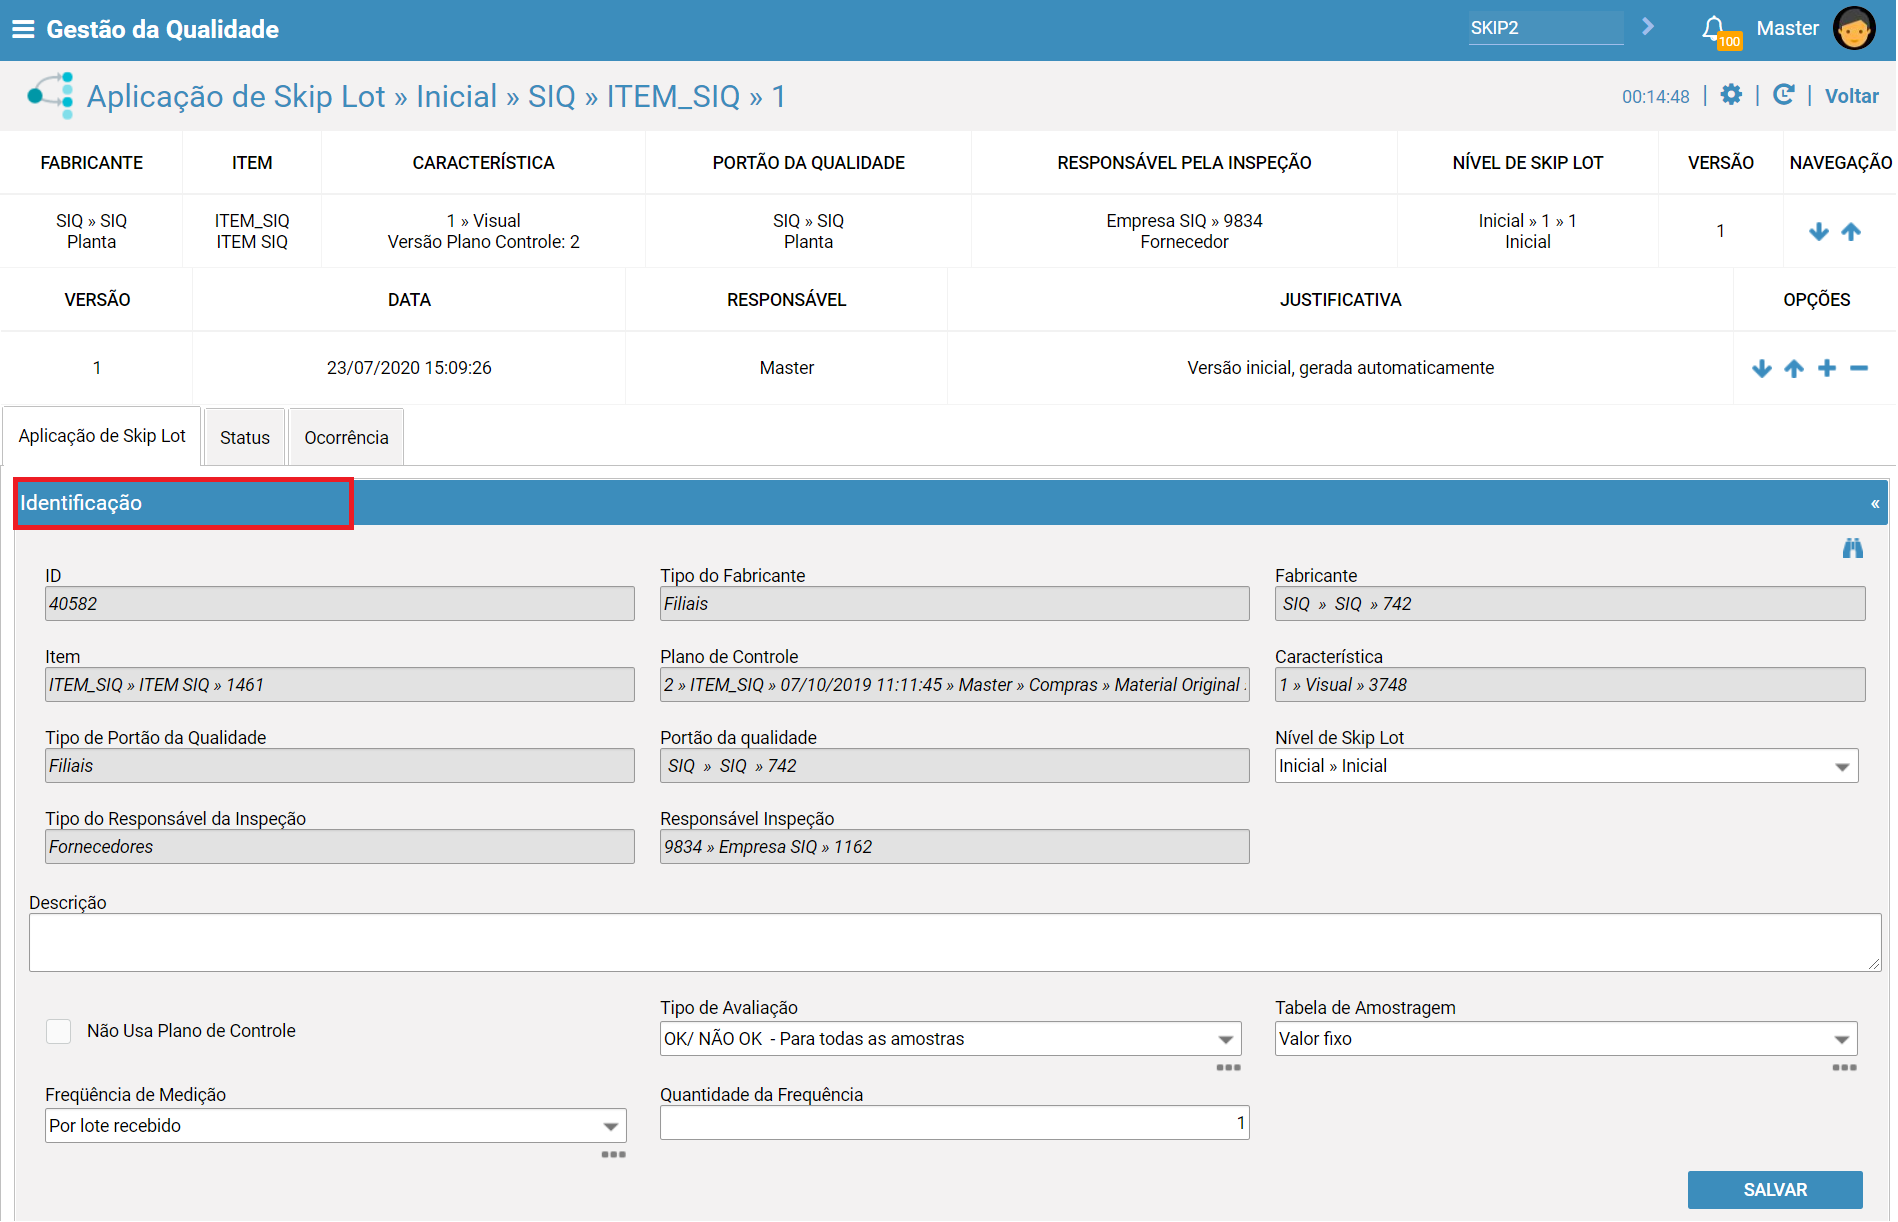Image resolution: width=1898 pixels, height=1222 pixels.
Task: Expand the Tipo de Avaliação dropdown
Action: [949, 1039]
